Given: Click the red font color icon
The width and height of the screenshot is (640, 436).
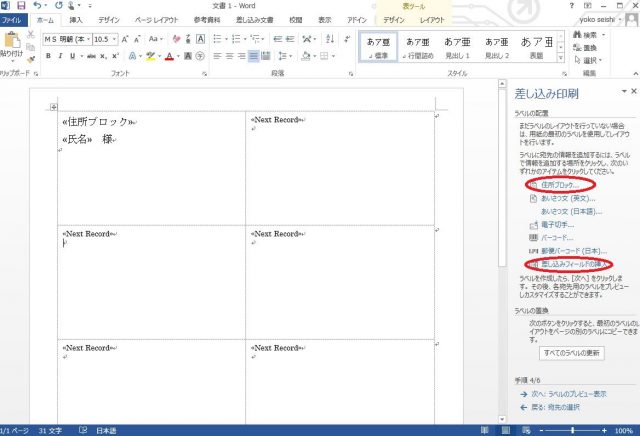Looking at the screenshot, I should tap(170, 56).
